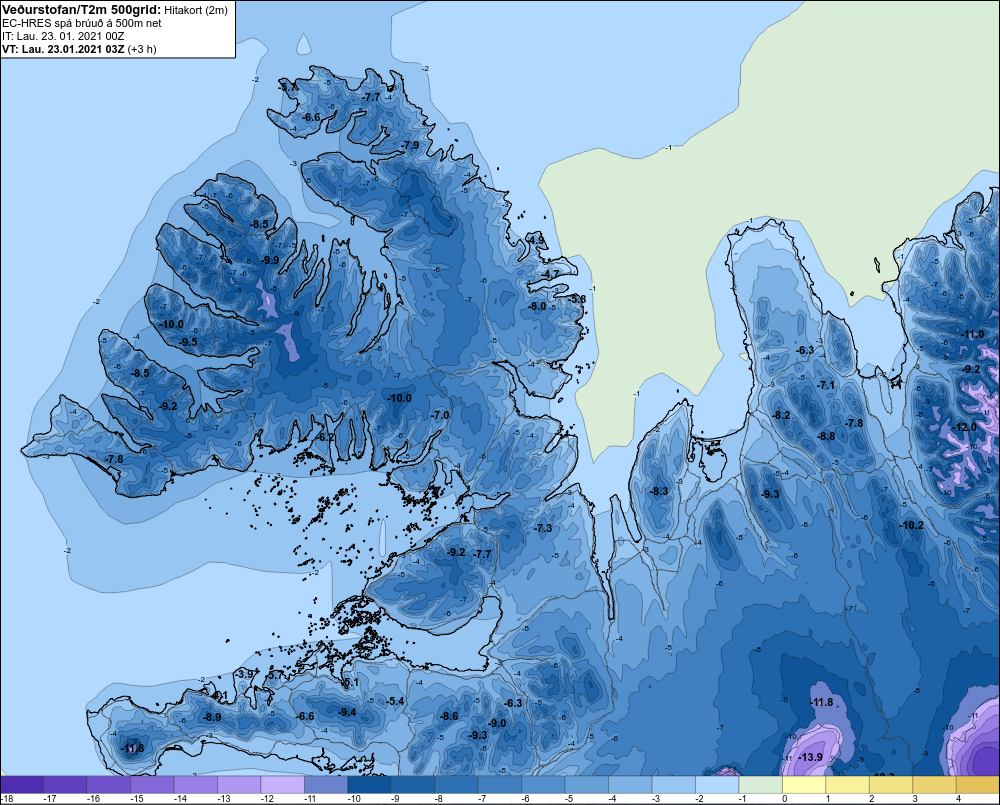This screenshot has height=805, width=1000.
Task: Click the '0' legend scale label
Action: 784,799
